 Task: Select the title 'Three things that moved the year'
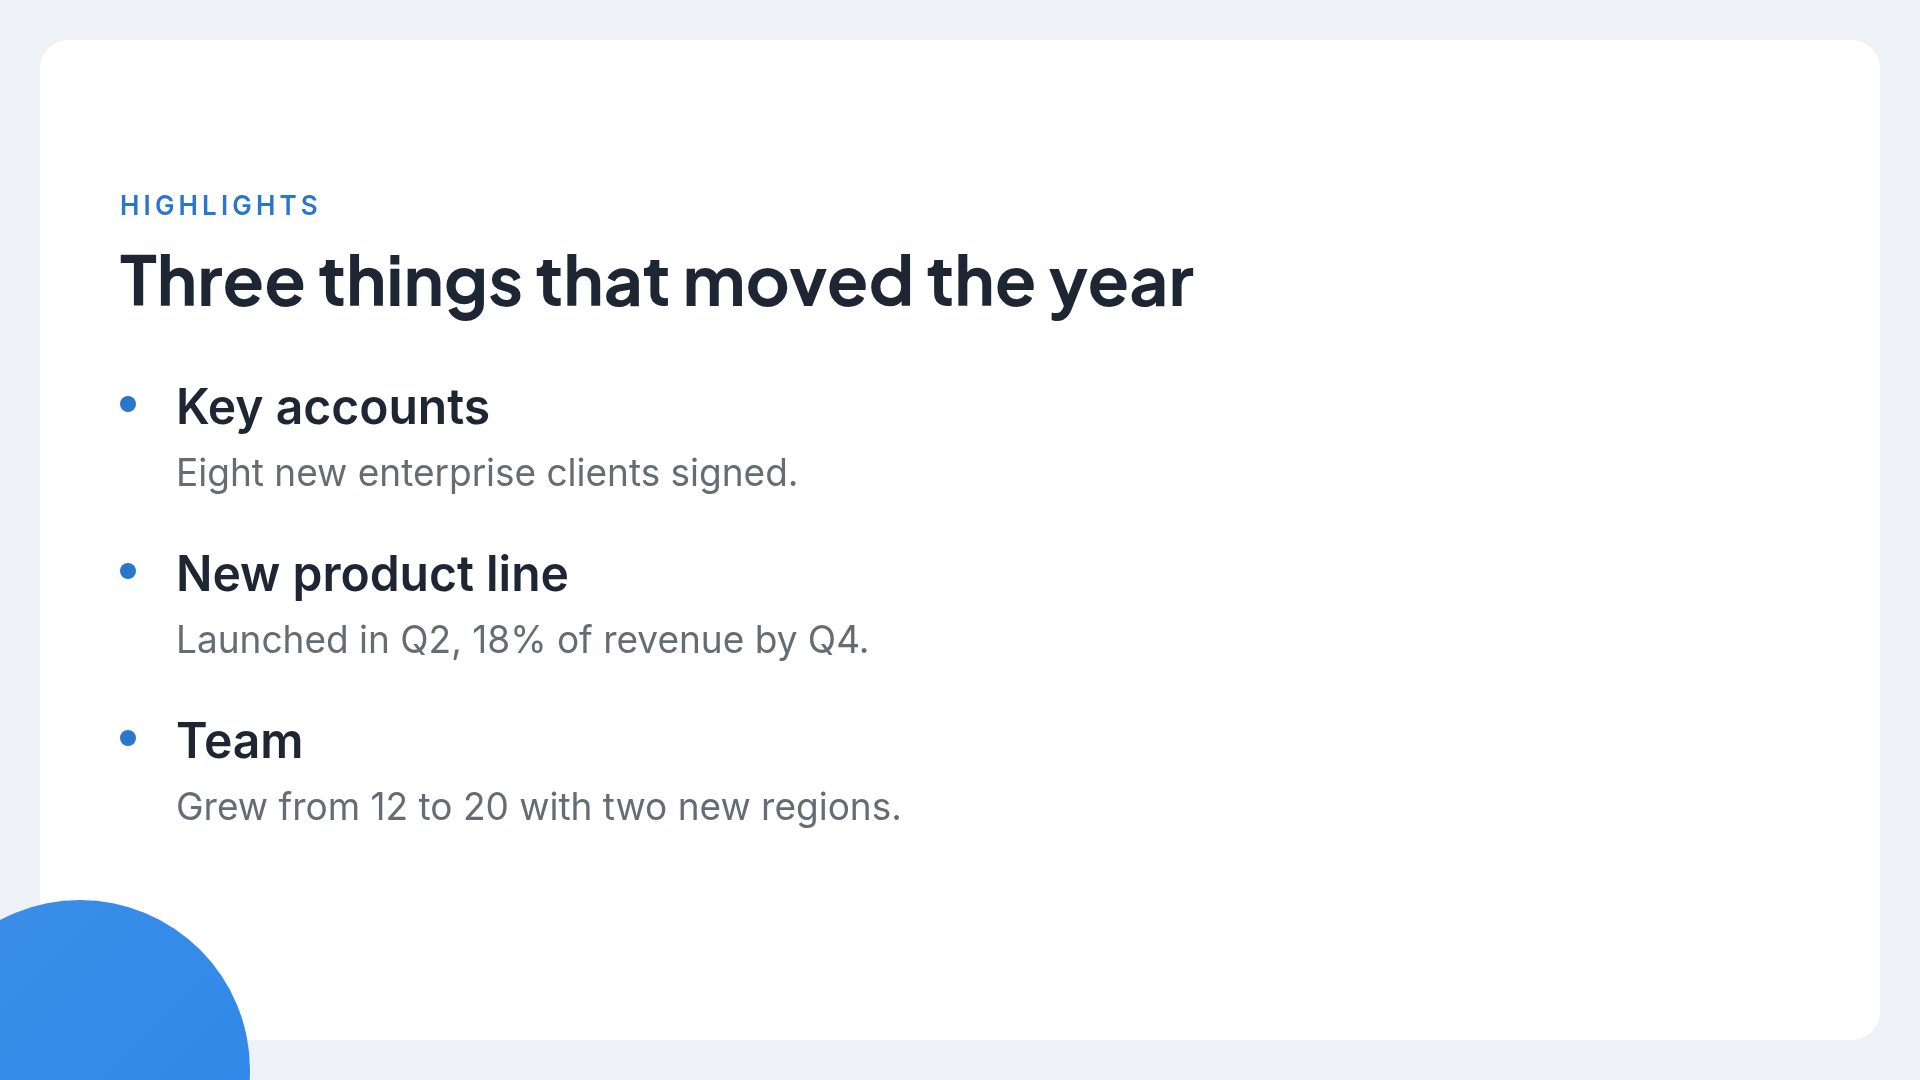[656, 282]
